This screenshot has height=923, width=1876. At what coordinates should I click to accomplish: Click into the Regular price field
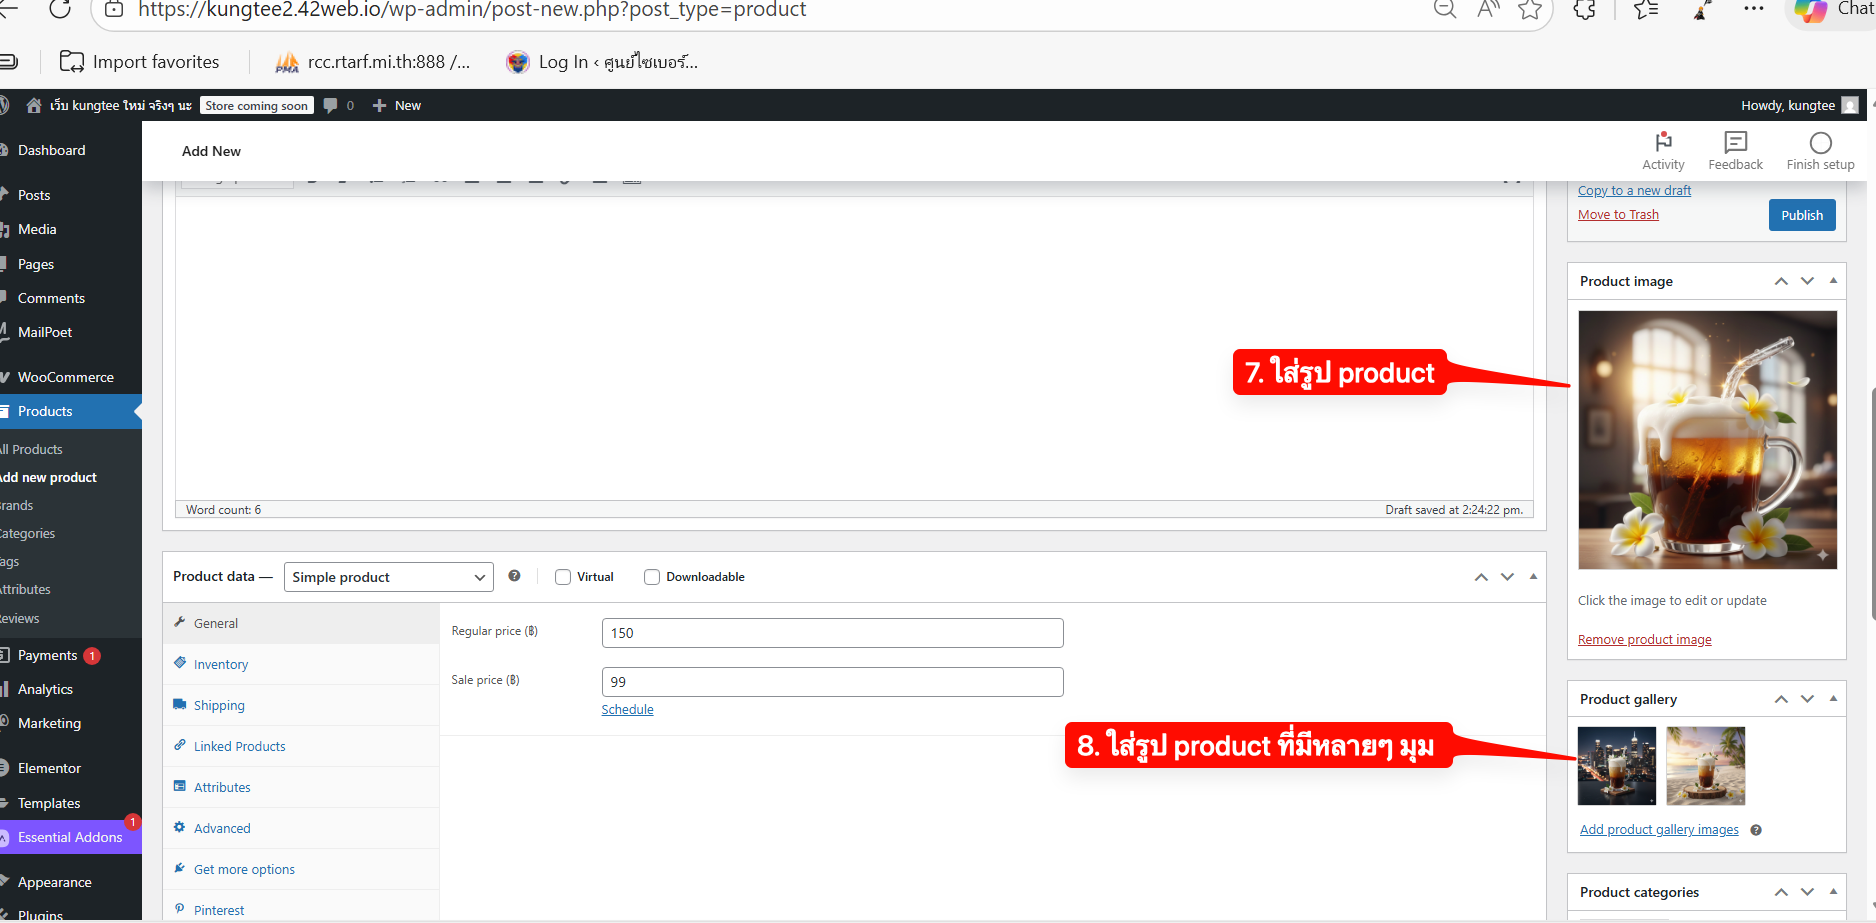coord(832,633)
